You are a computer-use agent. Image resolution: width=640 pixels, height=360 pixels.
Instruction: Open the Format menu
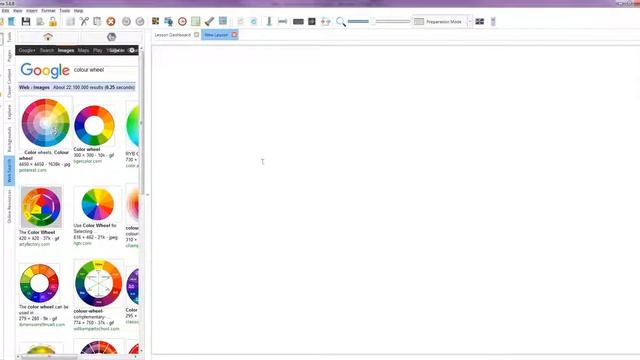coord(48,11)
